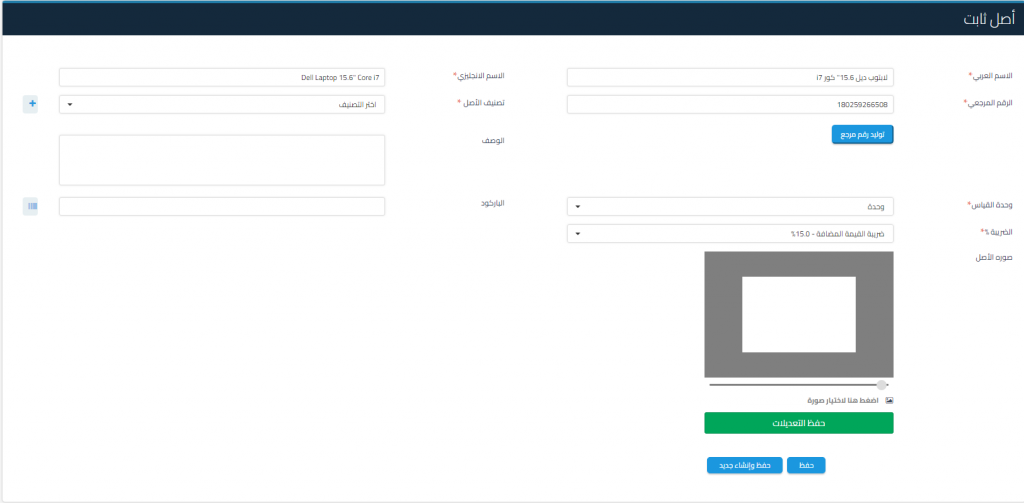This screenshot has width=1024, height=503.
Task: Click the generate reference number button
Action: [x=862, y=135]
